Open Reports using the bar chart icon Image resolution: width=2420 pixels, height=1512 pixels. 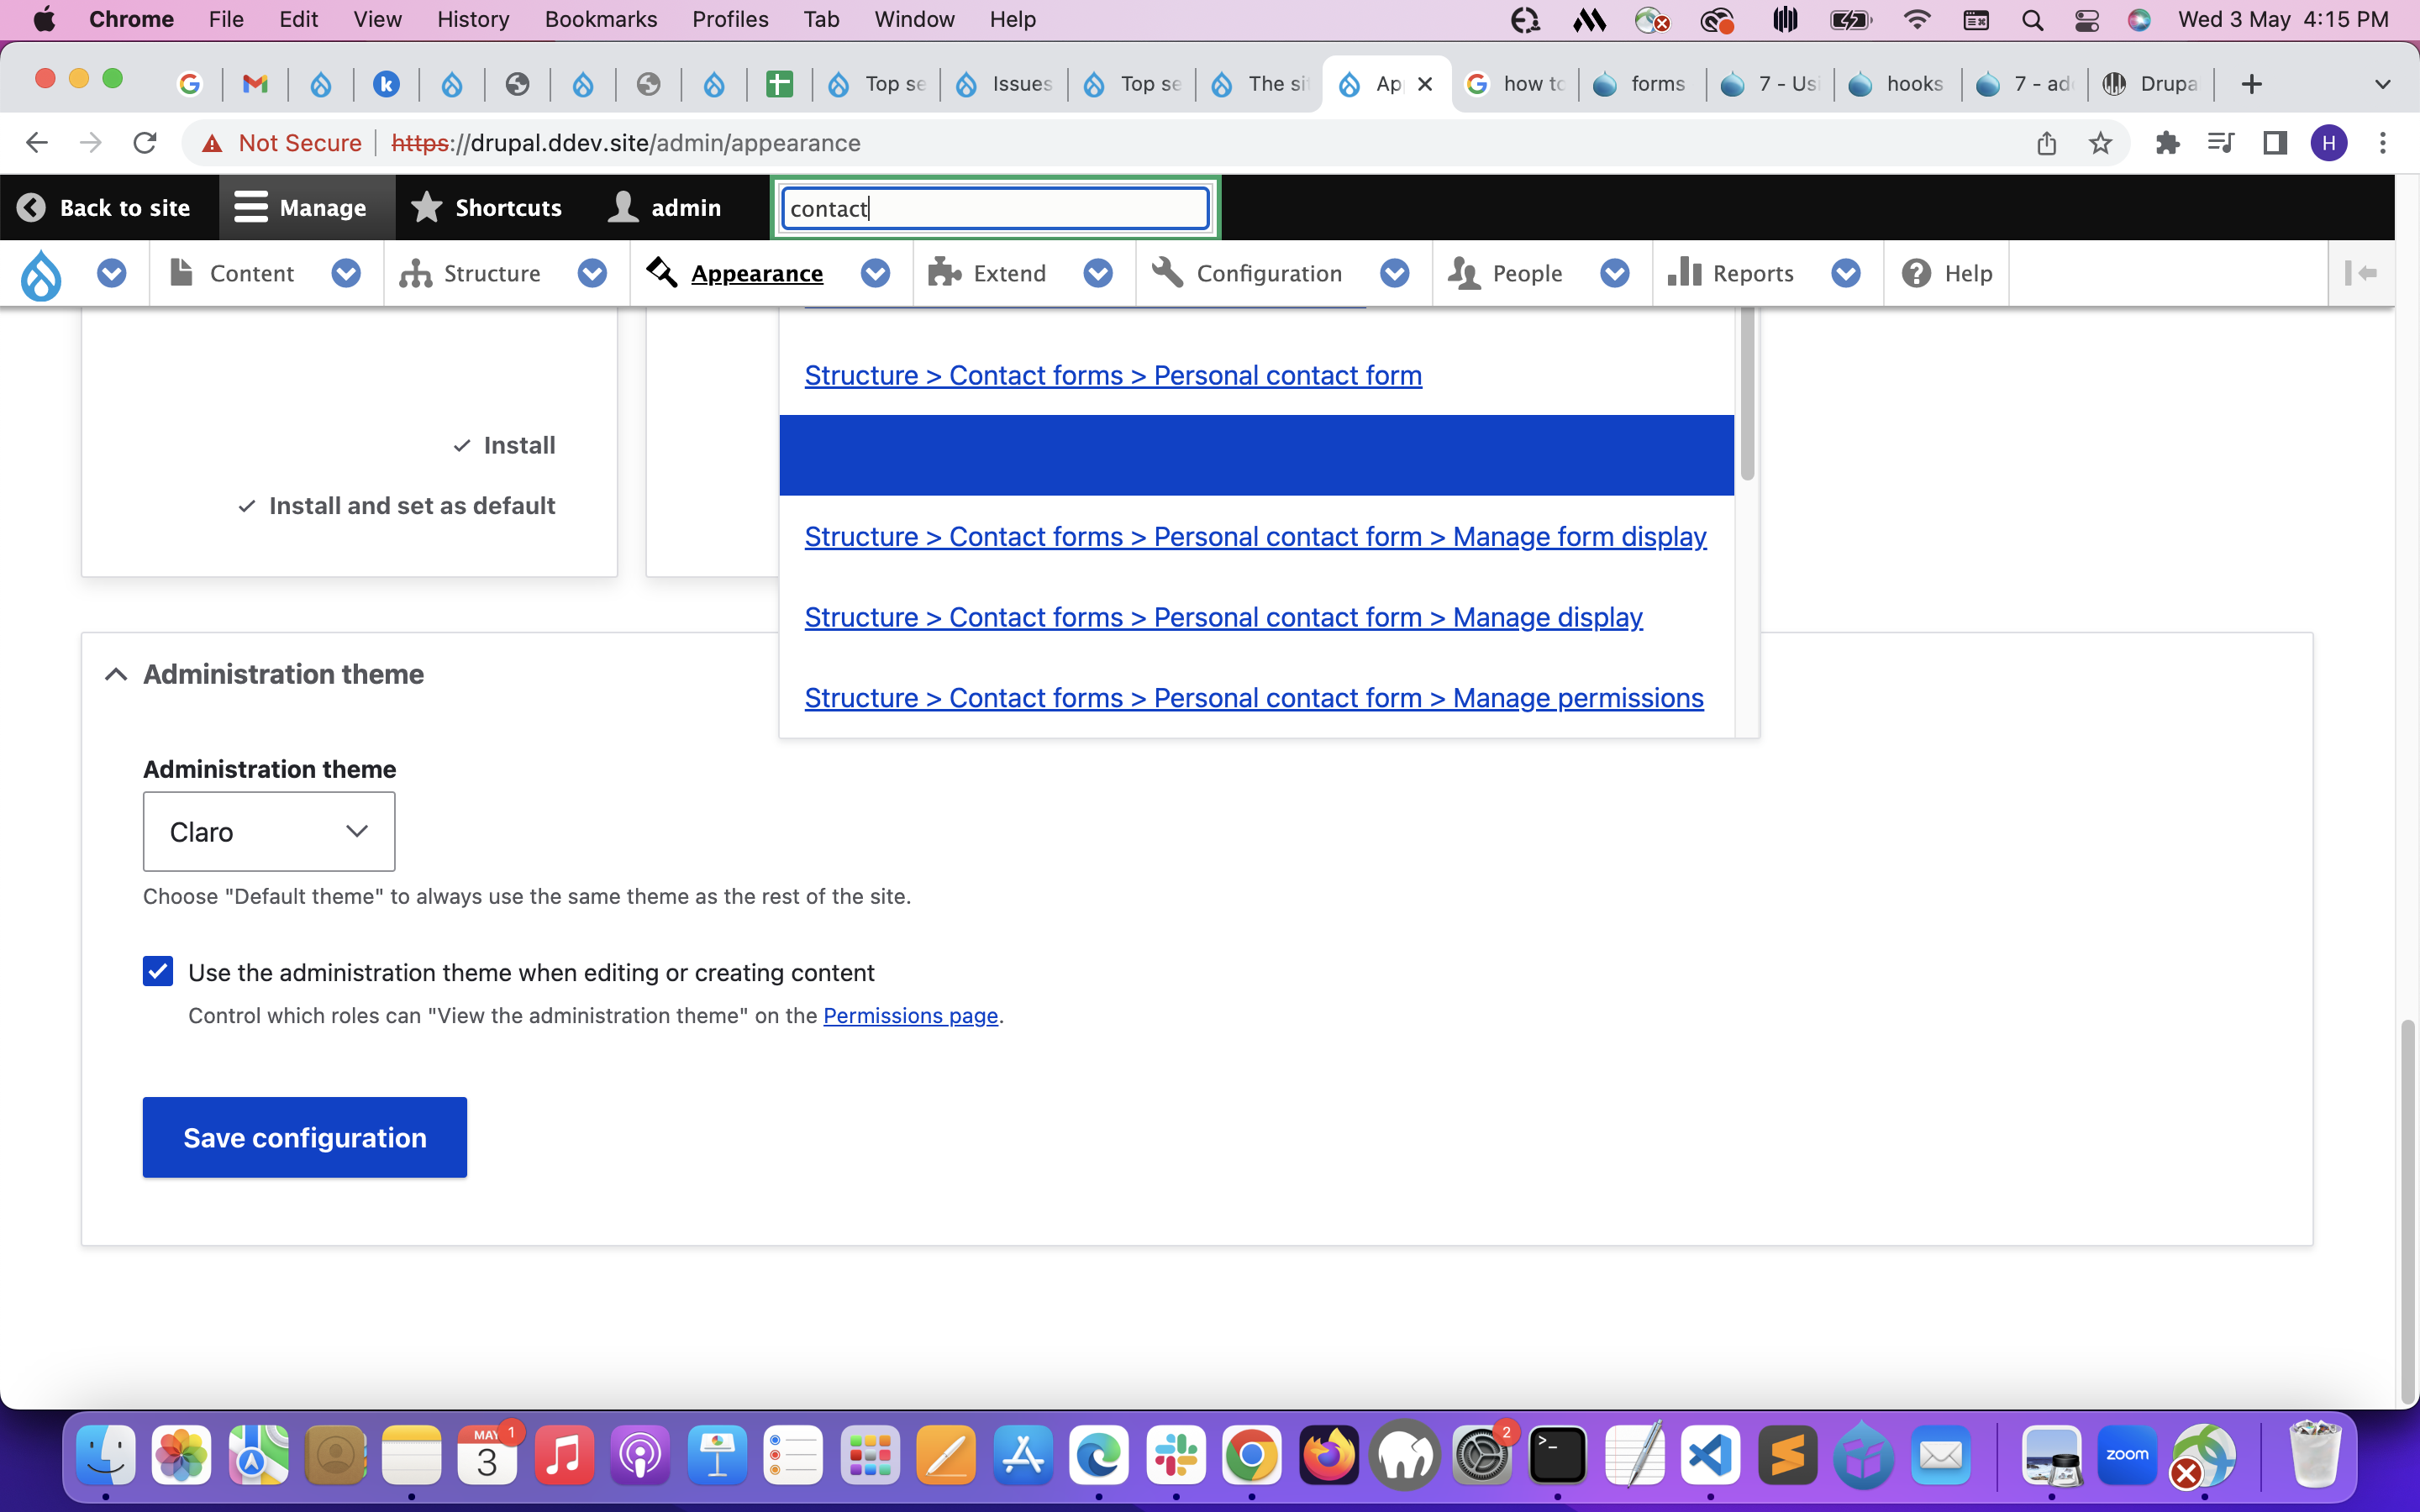pyautogui.click(x=1684, y=273)
